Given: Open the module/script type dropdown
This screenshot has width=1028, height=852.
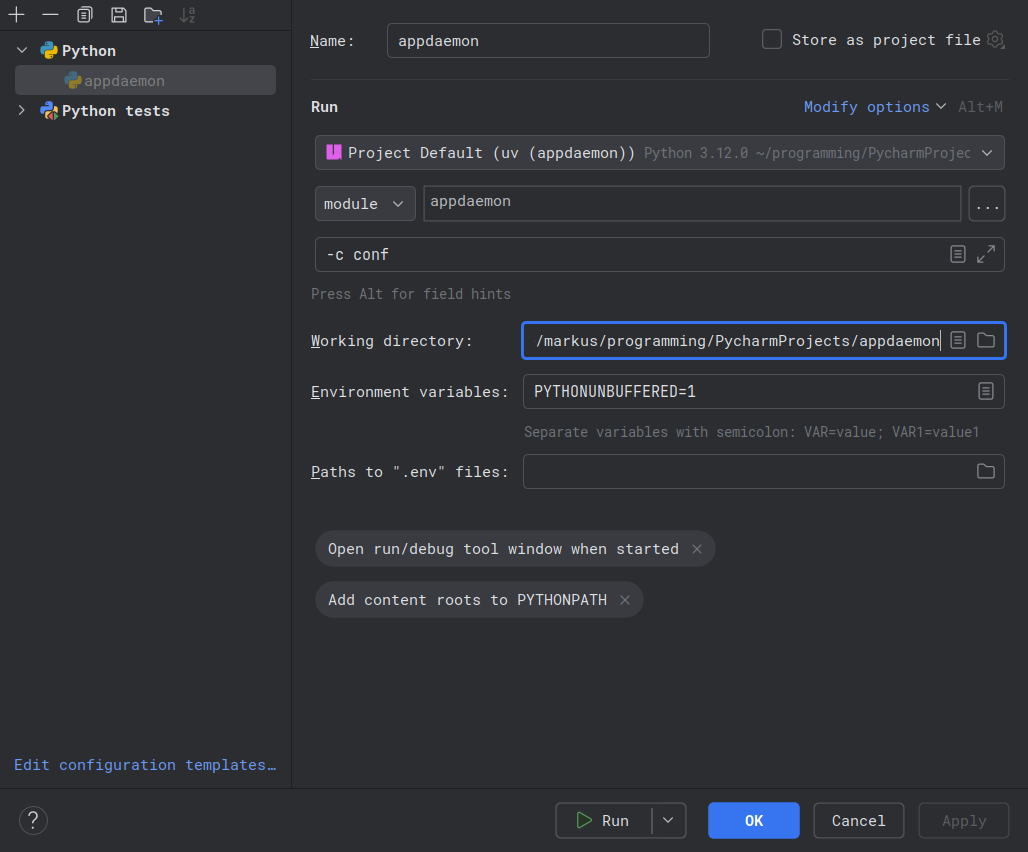Looking at the screenshot, I should pyautogui.click(x=365, y=204).
